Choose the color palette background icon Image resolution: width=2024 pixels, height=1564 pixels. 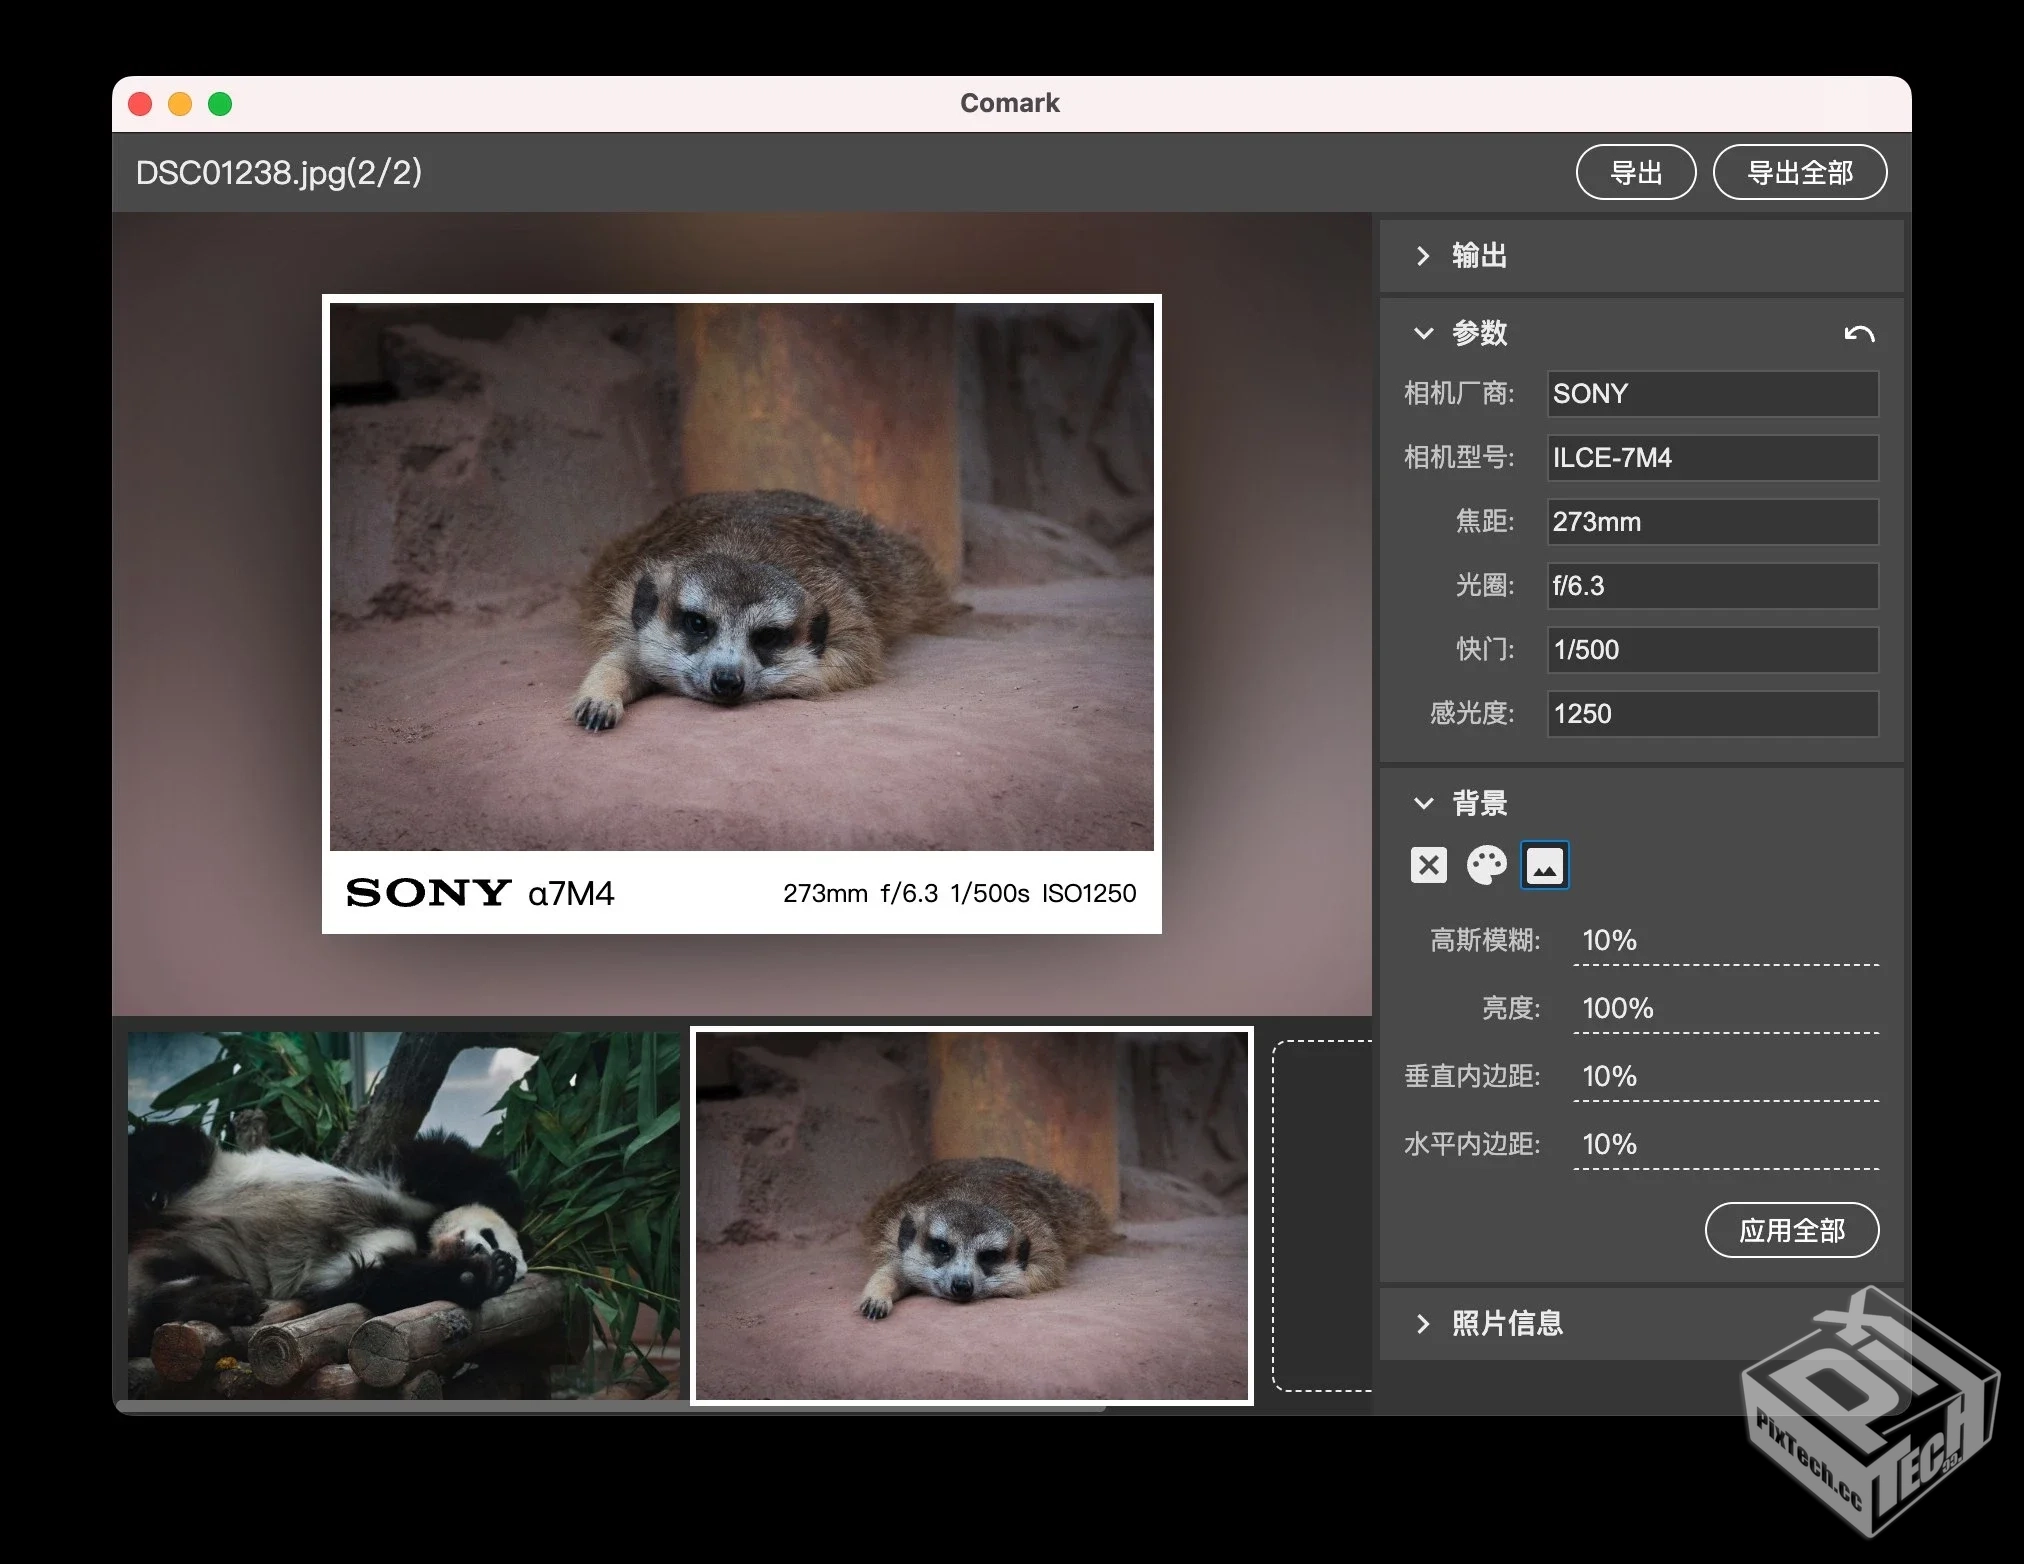point(1486,865)
